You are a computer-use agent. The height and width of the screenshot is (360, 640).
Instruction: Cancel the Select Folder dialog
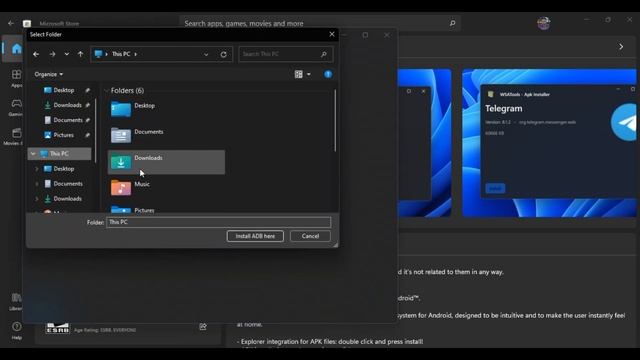[x=310, y=236]
